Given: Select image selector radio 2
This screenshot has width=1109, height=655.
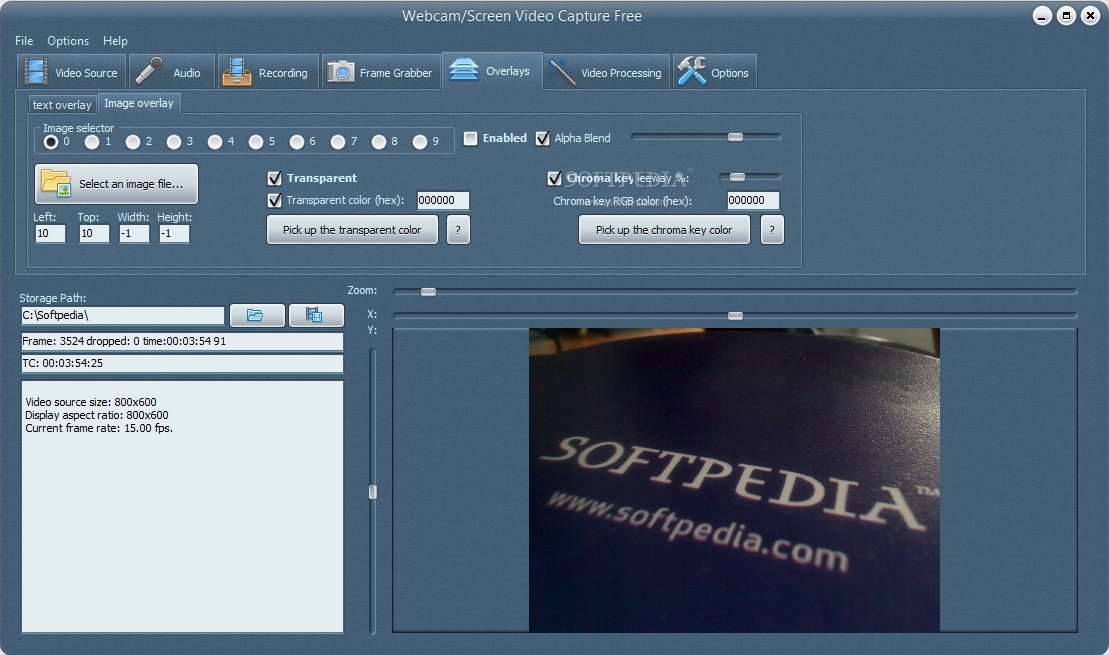Looking at the screenshot, I should (133, 142).
